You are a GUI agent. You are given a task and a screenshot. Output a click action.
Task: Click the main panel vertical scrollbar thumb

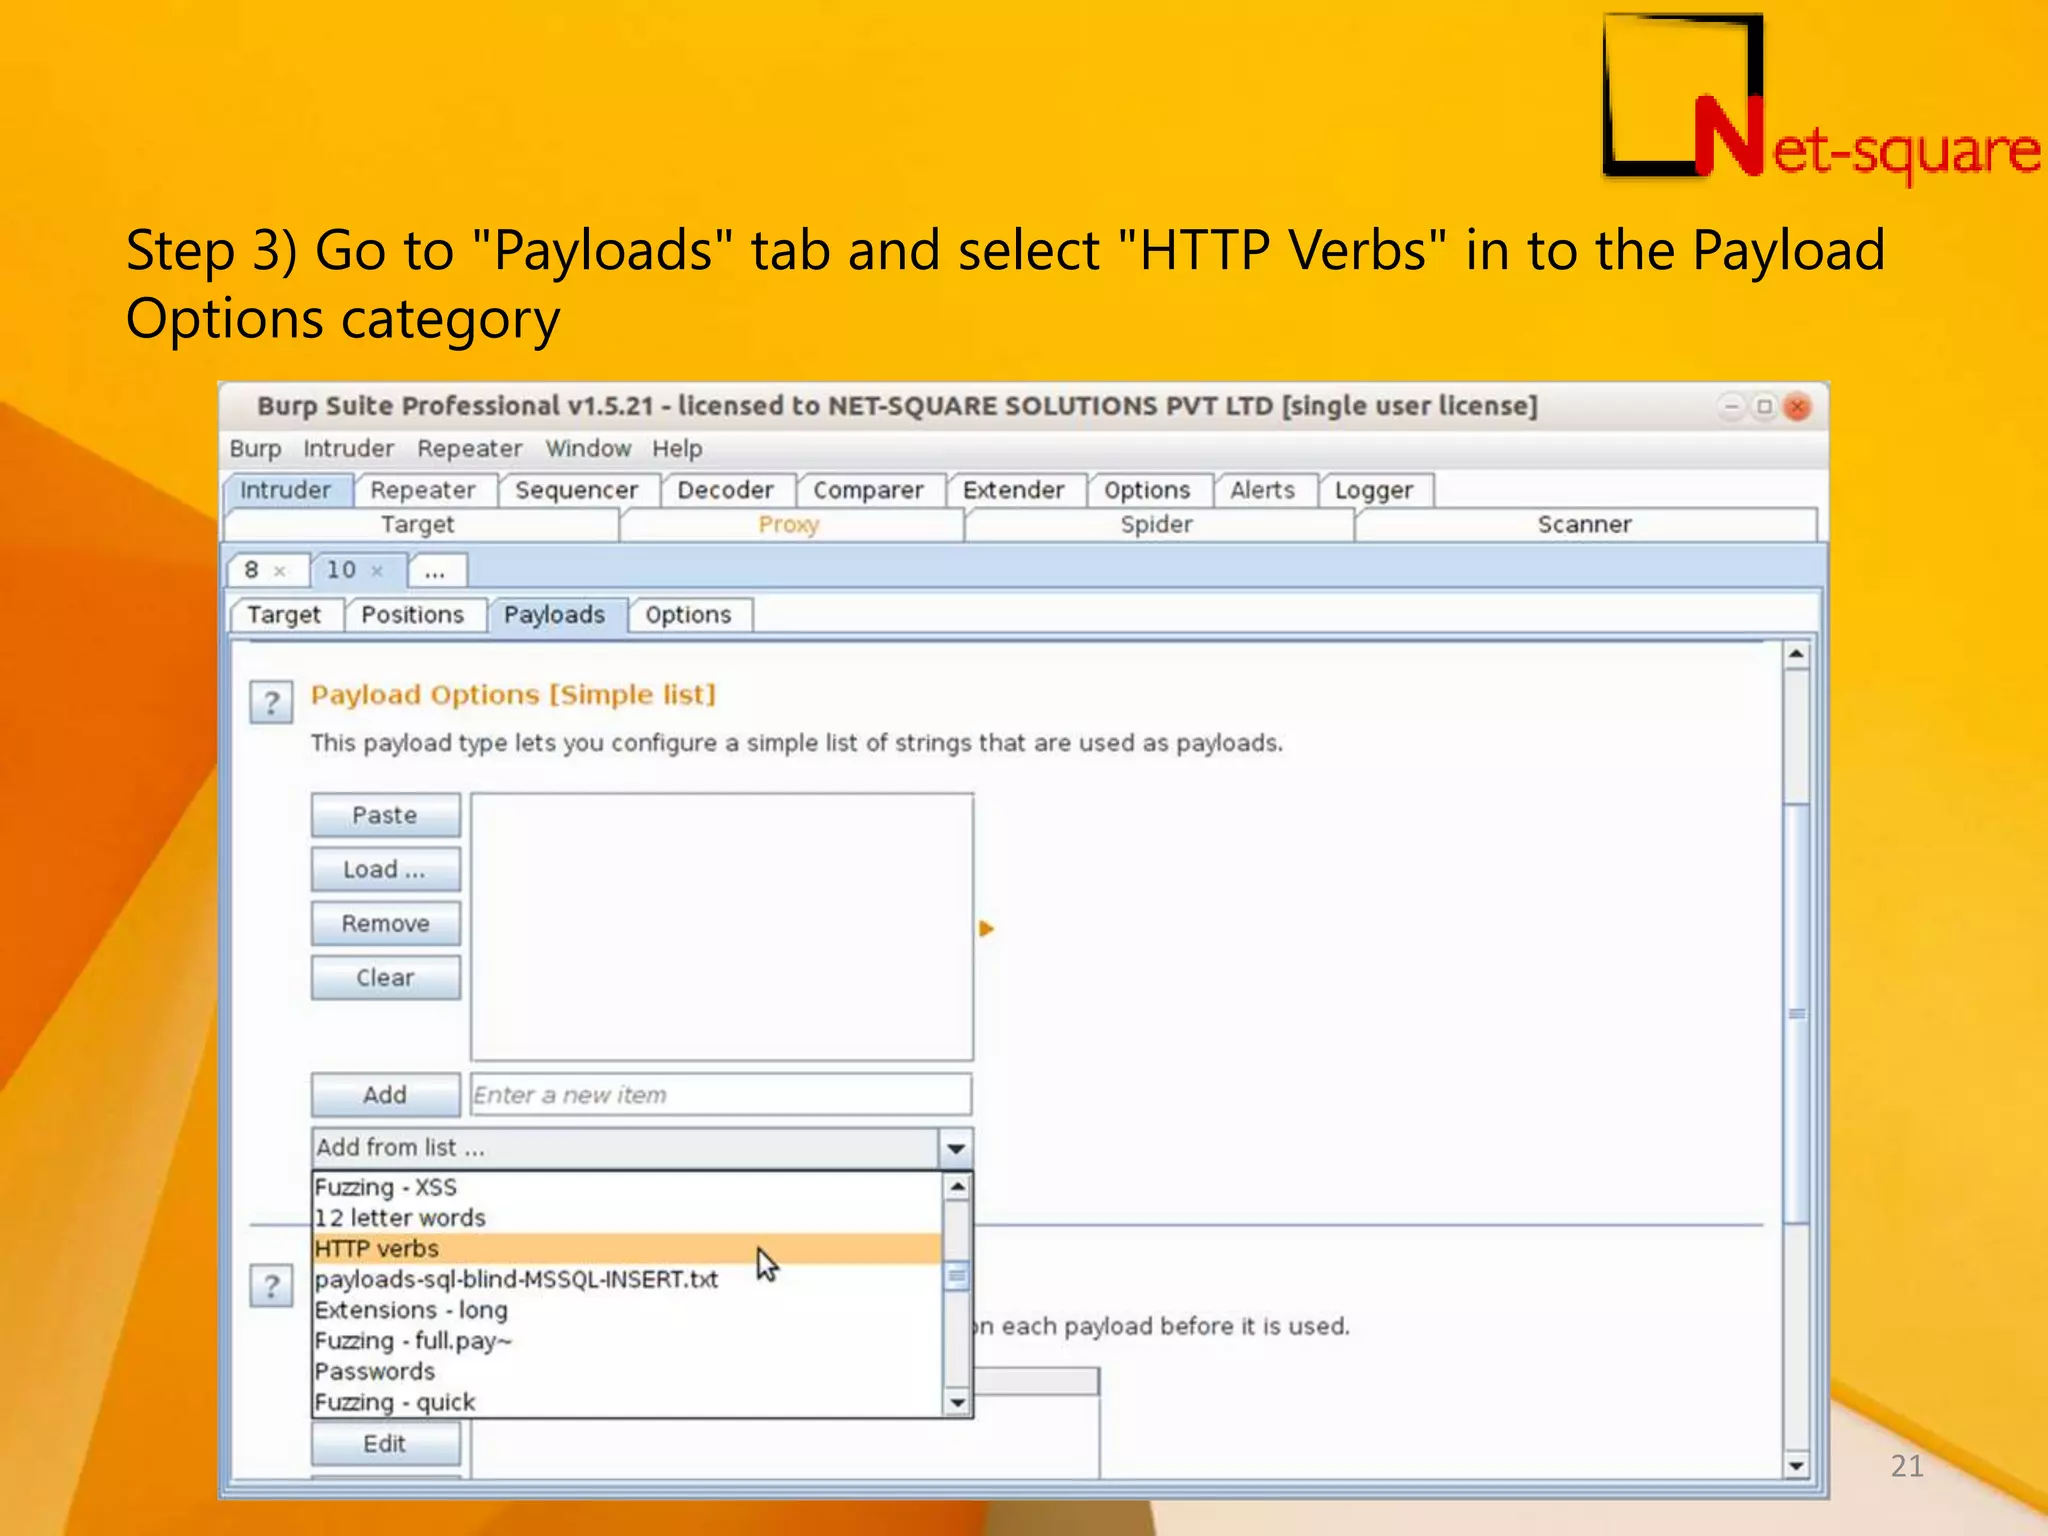click(1796, 1013)
